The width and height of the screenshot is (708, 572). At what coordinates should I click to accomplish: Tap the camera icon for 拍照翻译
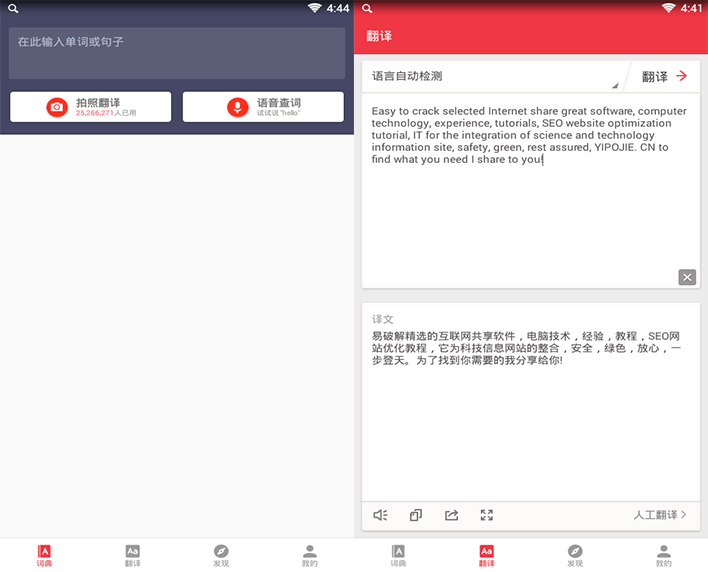[57, 107]
